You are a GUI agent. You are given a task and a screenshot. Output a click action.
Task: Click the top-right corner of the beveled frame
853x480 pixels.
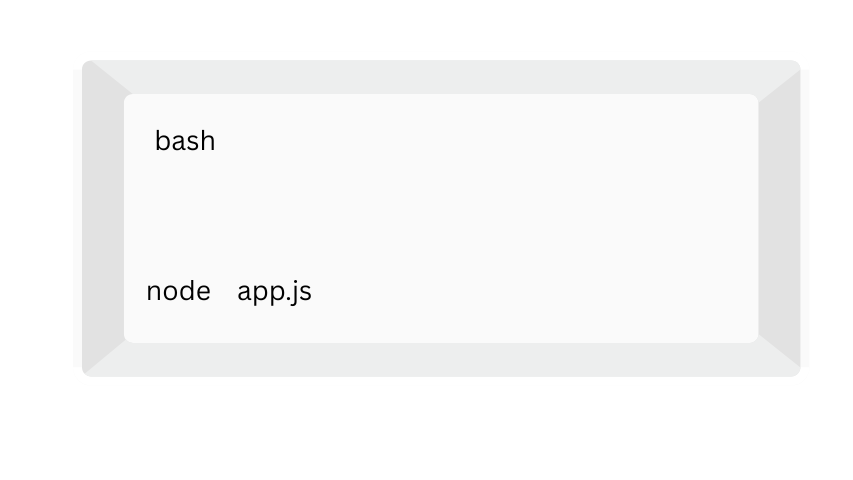coord(792,68)
